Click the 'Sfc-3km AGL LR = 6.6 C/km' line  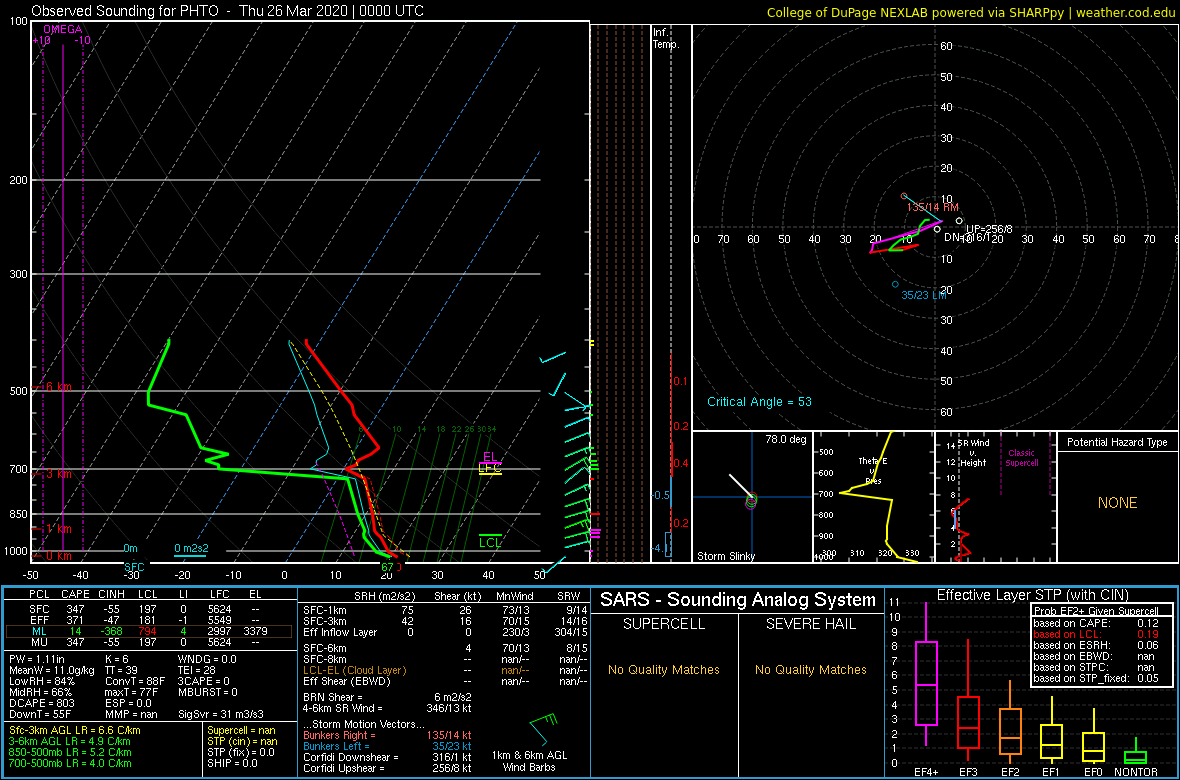click(x=75, y=731)
